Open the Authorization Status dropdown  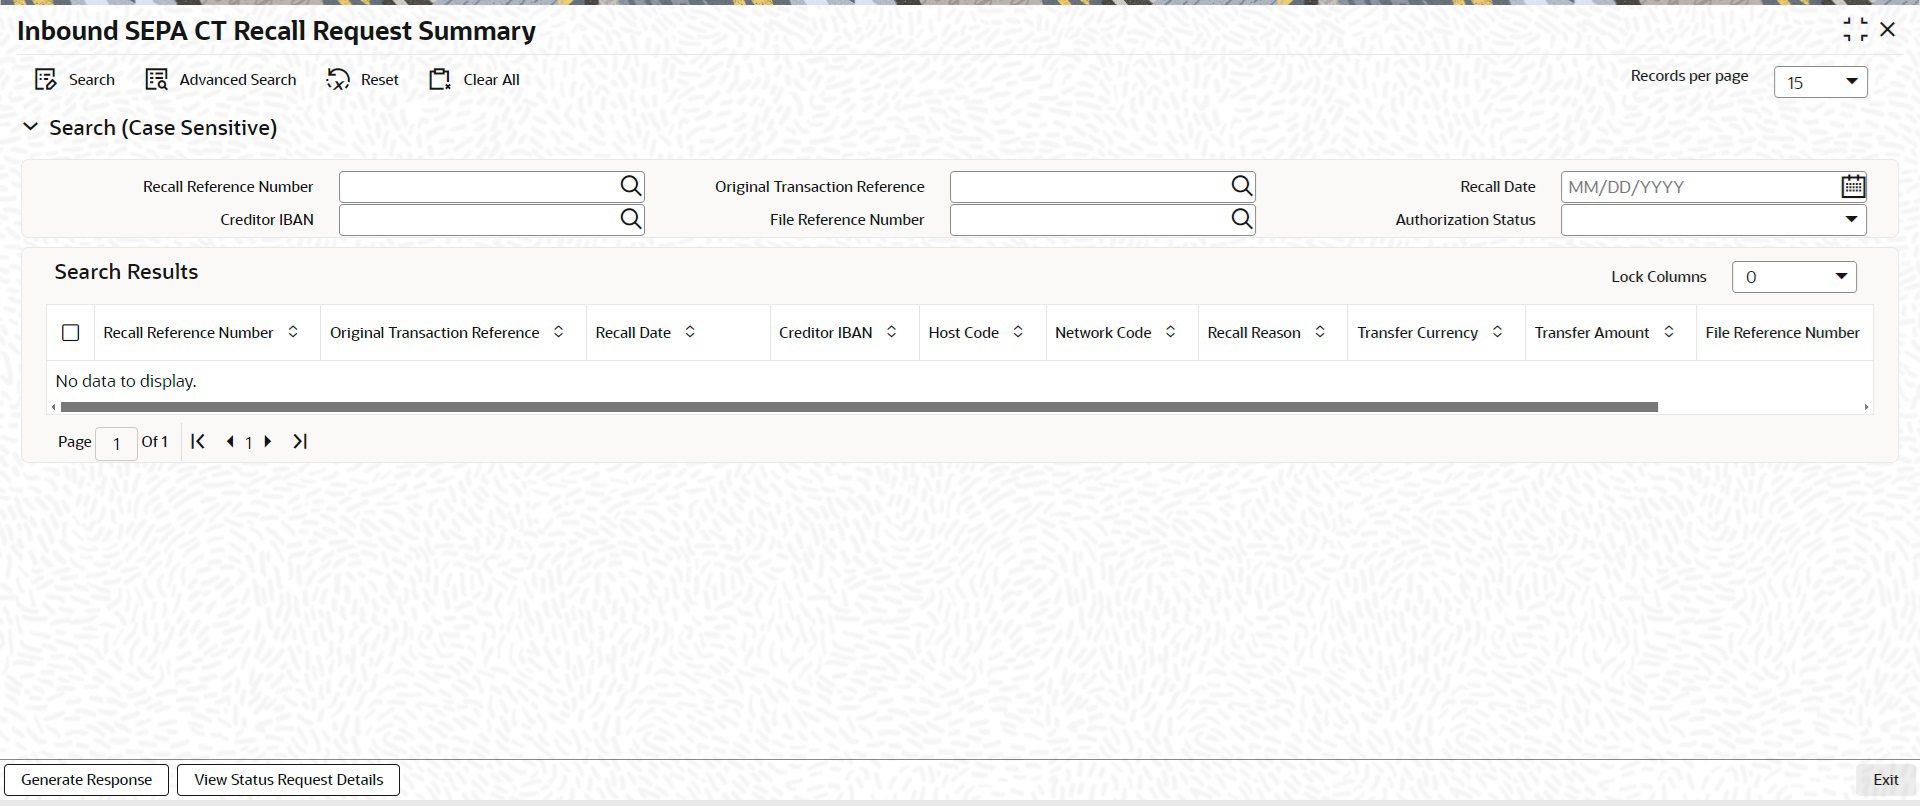pyautogui.click(x=1713, y=219)
